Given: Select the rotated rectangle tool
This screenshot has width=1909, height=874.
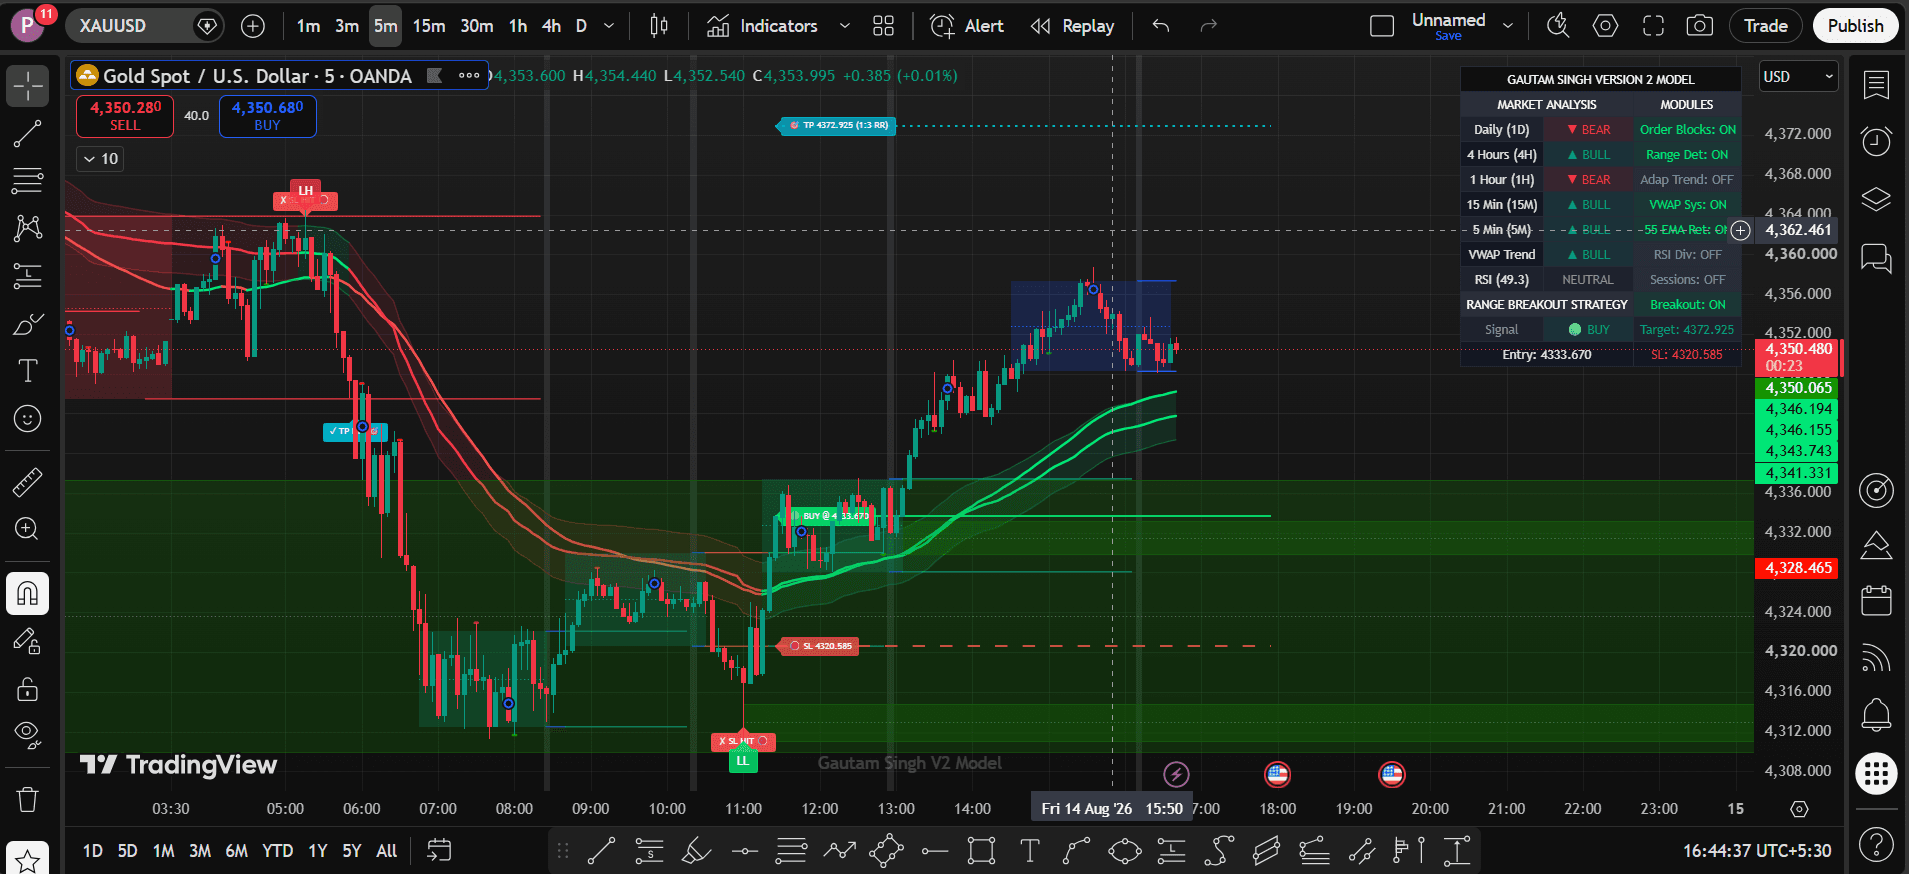Looking at the screenshot, I should [887, 851].
